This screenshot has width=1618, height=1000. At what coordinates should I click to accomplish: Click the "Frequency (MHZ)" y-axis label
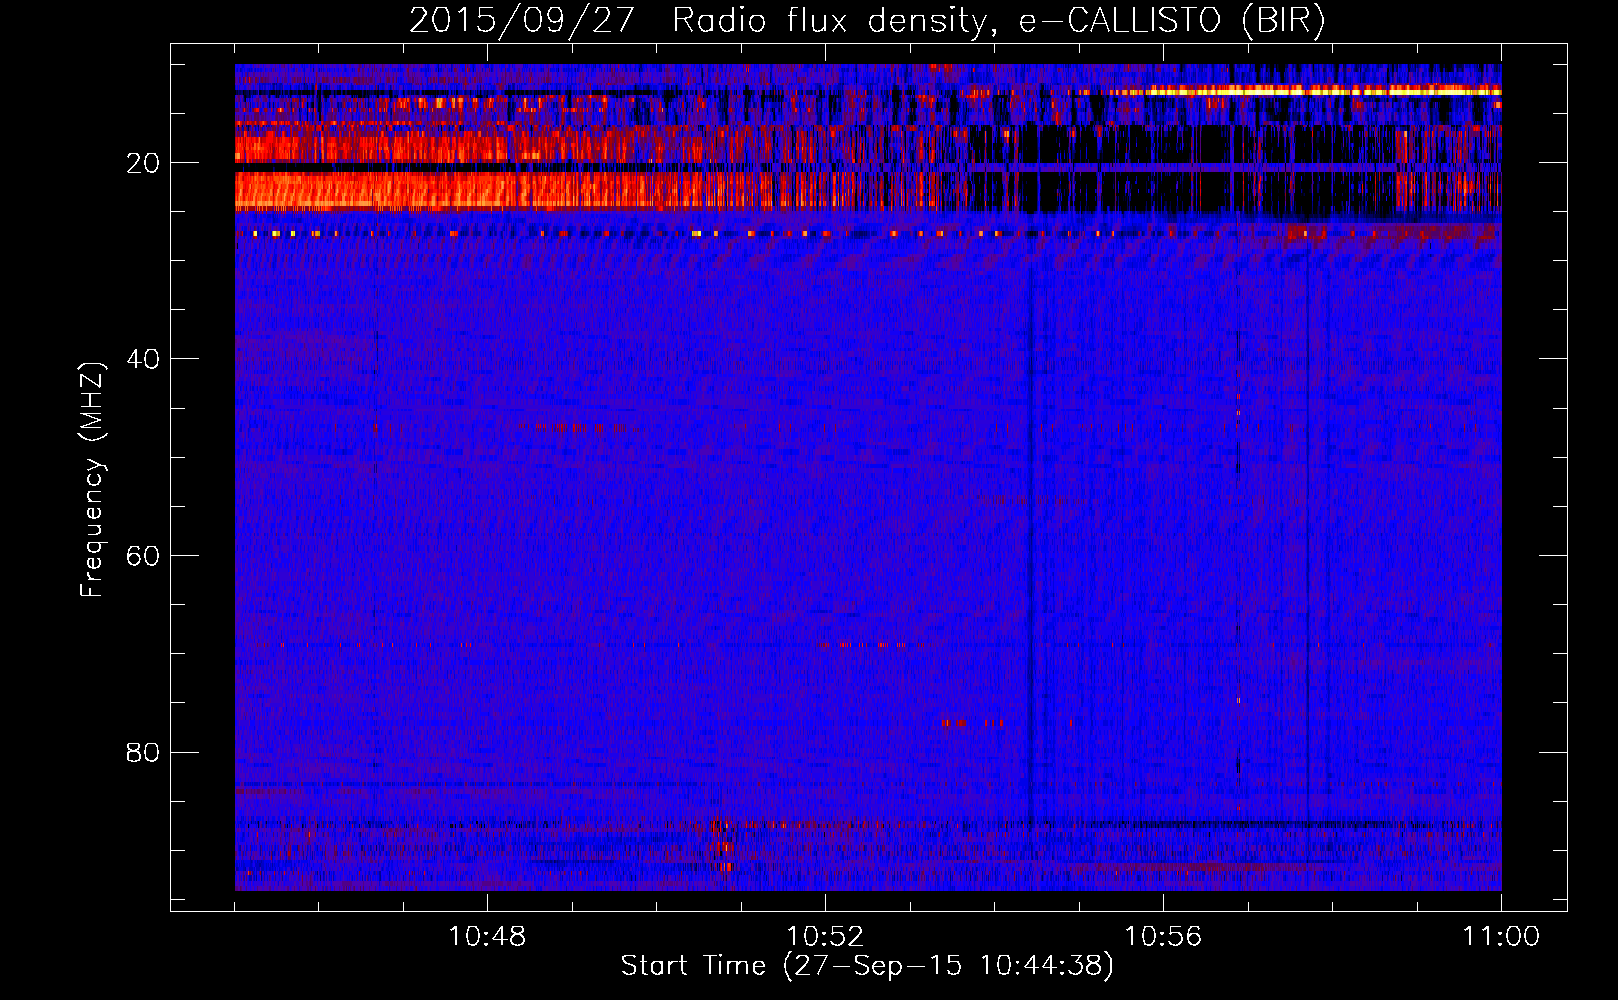coord(92,480)
